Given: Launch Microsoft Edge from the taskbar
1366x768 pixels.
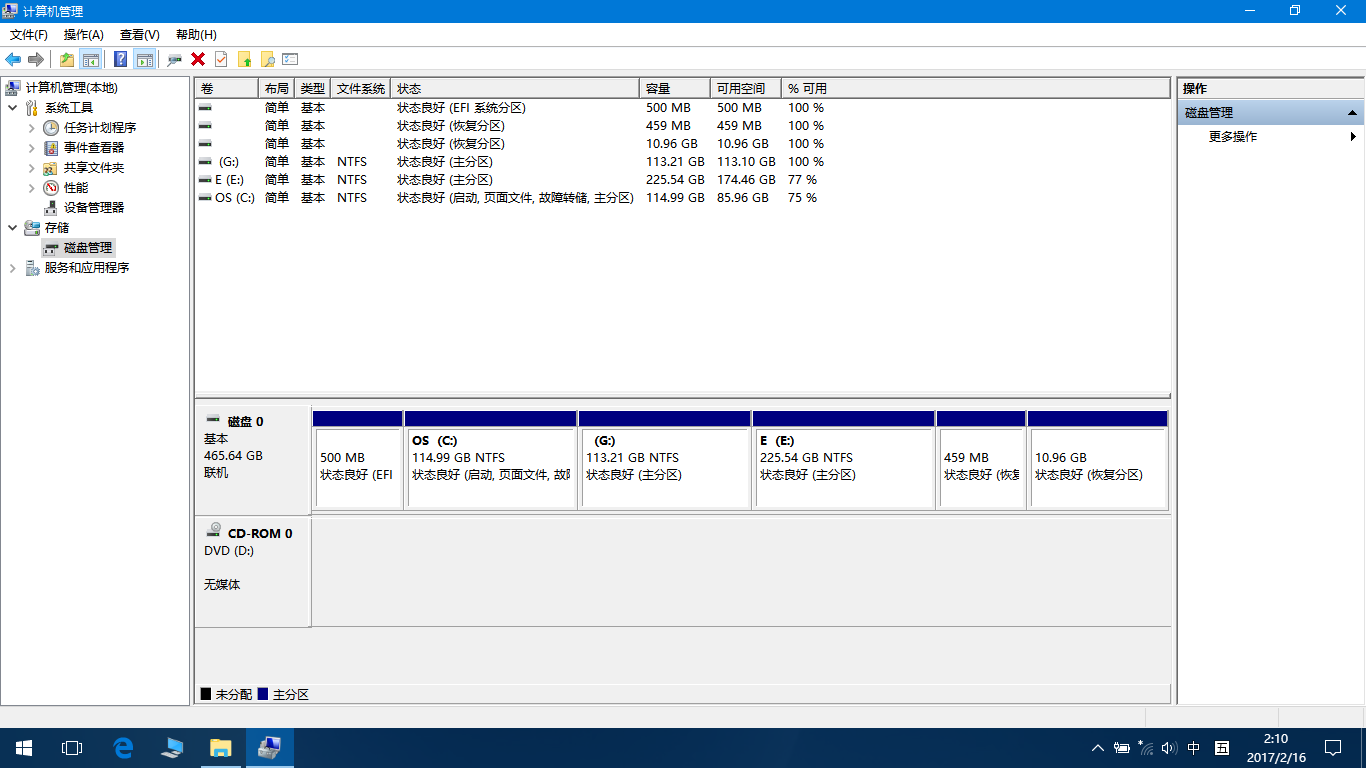Looking at the screenshot, I should [123, 748].
